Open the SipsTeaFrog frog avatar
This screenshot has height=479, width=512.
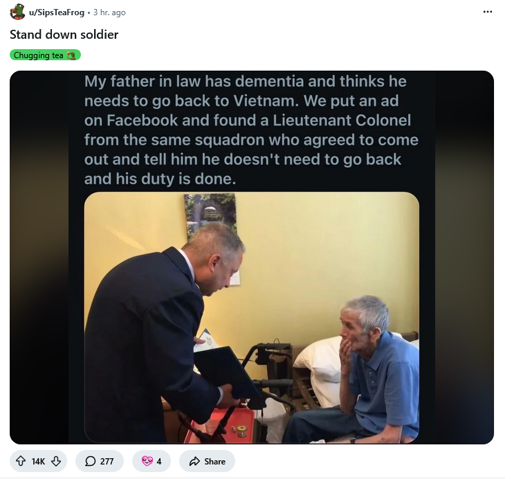pyautogui.click(x=17, y=12)
